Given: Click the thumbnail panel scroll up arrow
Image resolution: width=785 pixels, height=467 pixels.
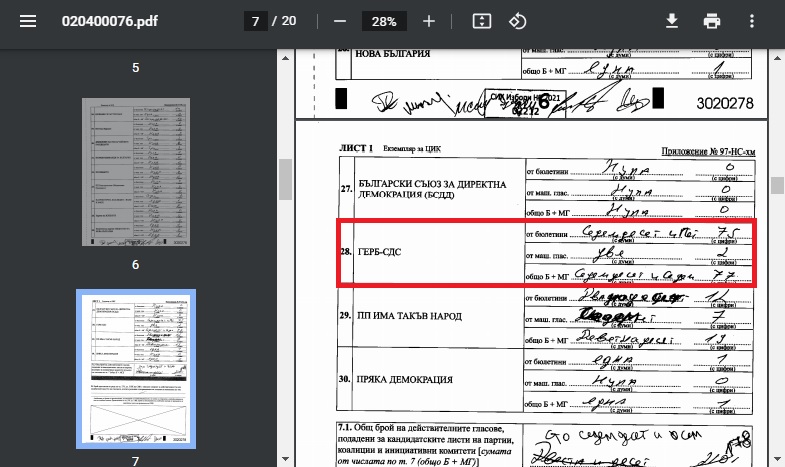Looking at the screenshot, I should tap(285, 58).
